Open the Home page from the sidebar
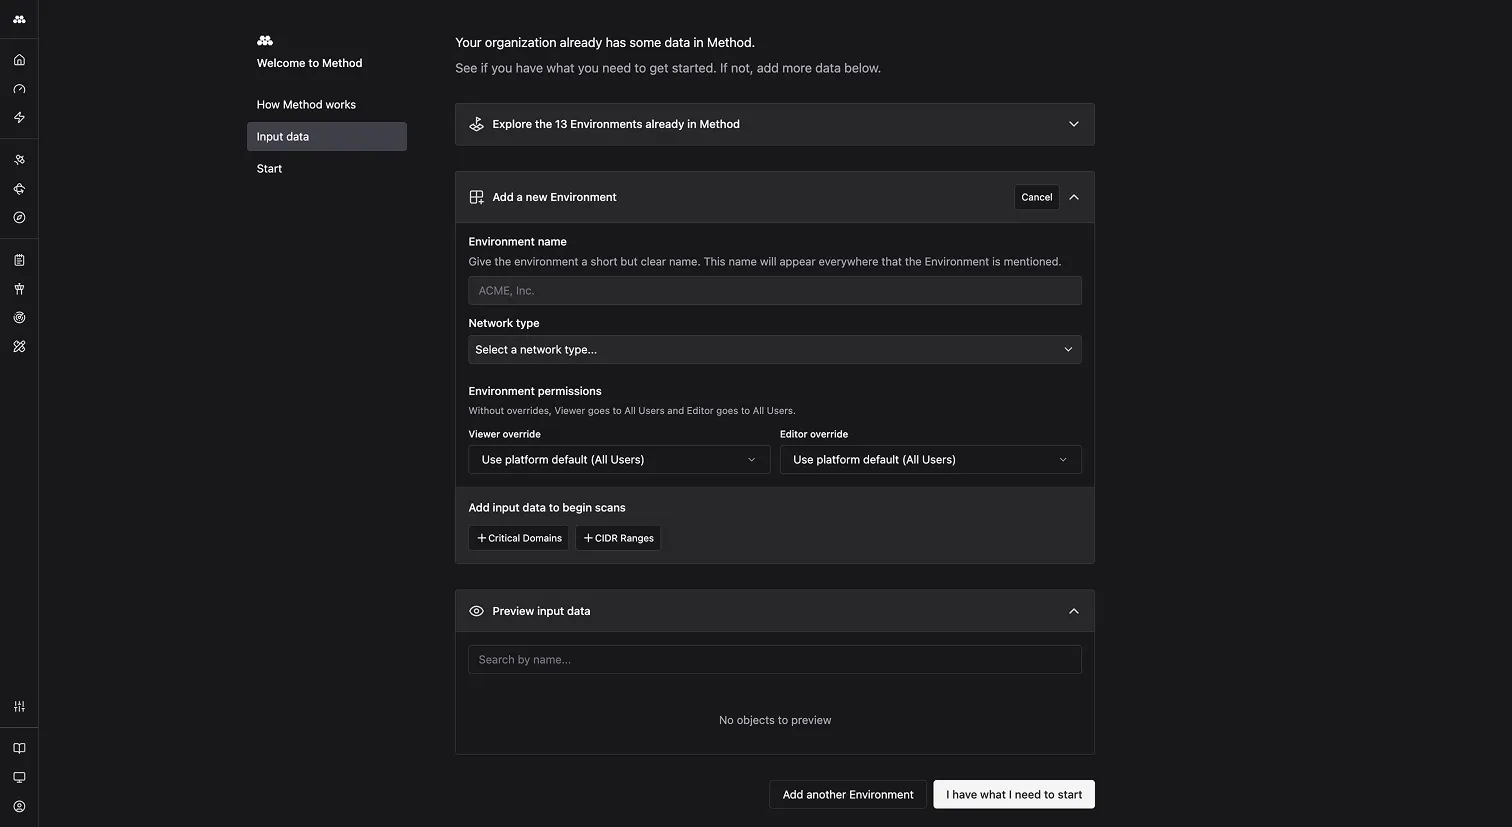The image size is (1512, 827). click(x=19, y=60)
